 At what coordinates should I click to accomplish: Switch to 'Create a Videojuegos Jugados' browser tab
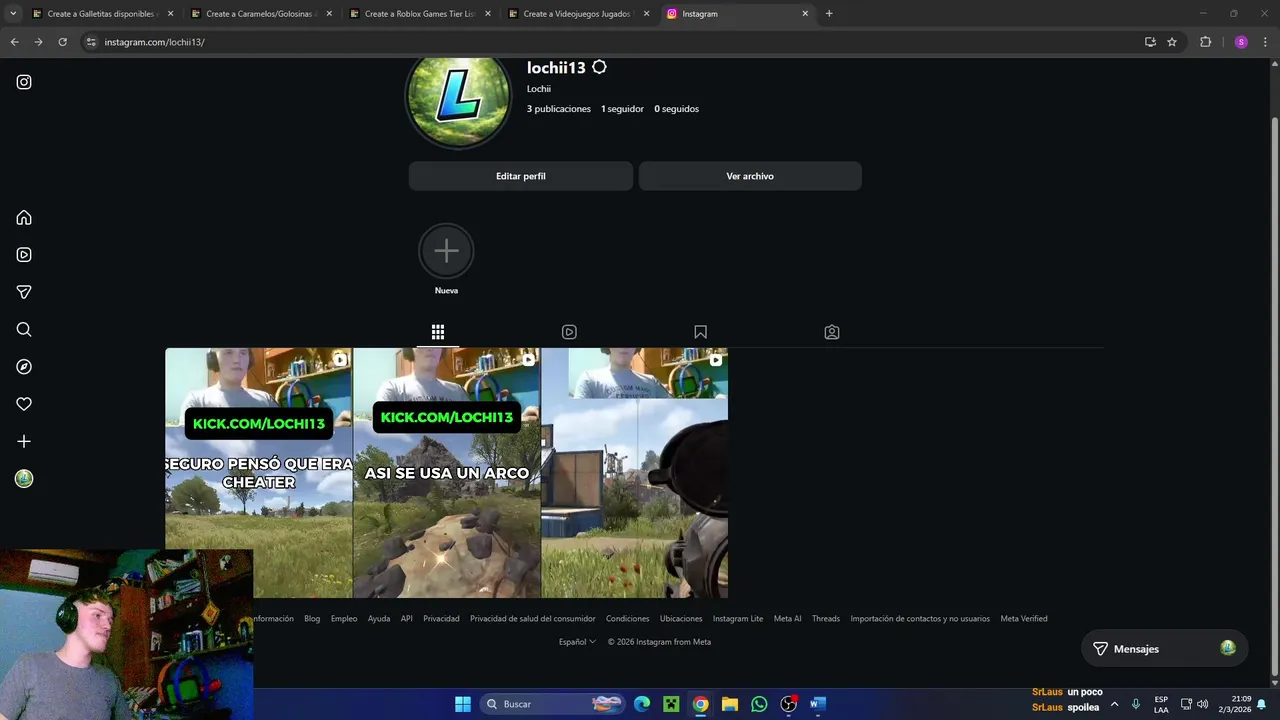click(578, 14)
